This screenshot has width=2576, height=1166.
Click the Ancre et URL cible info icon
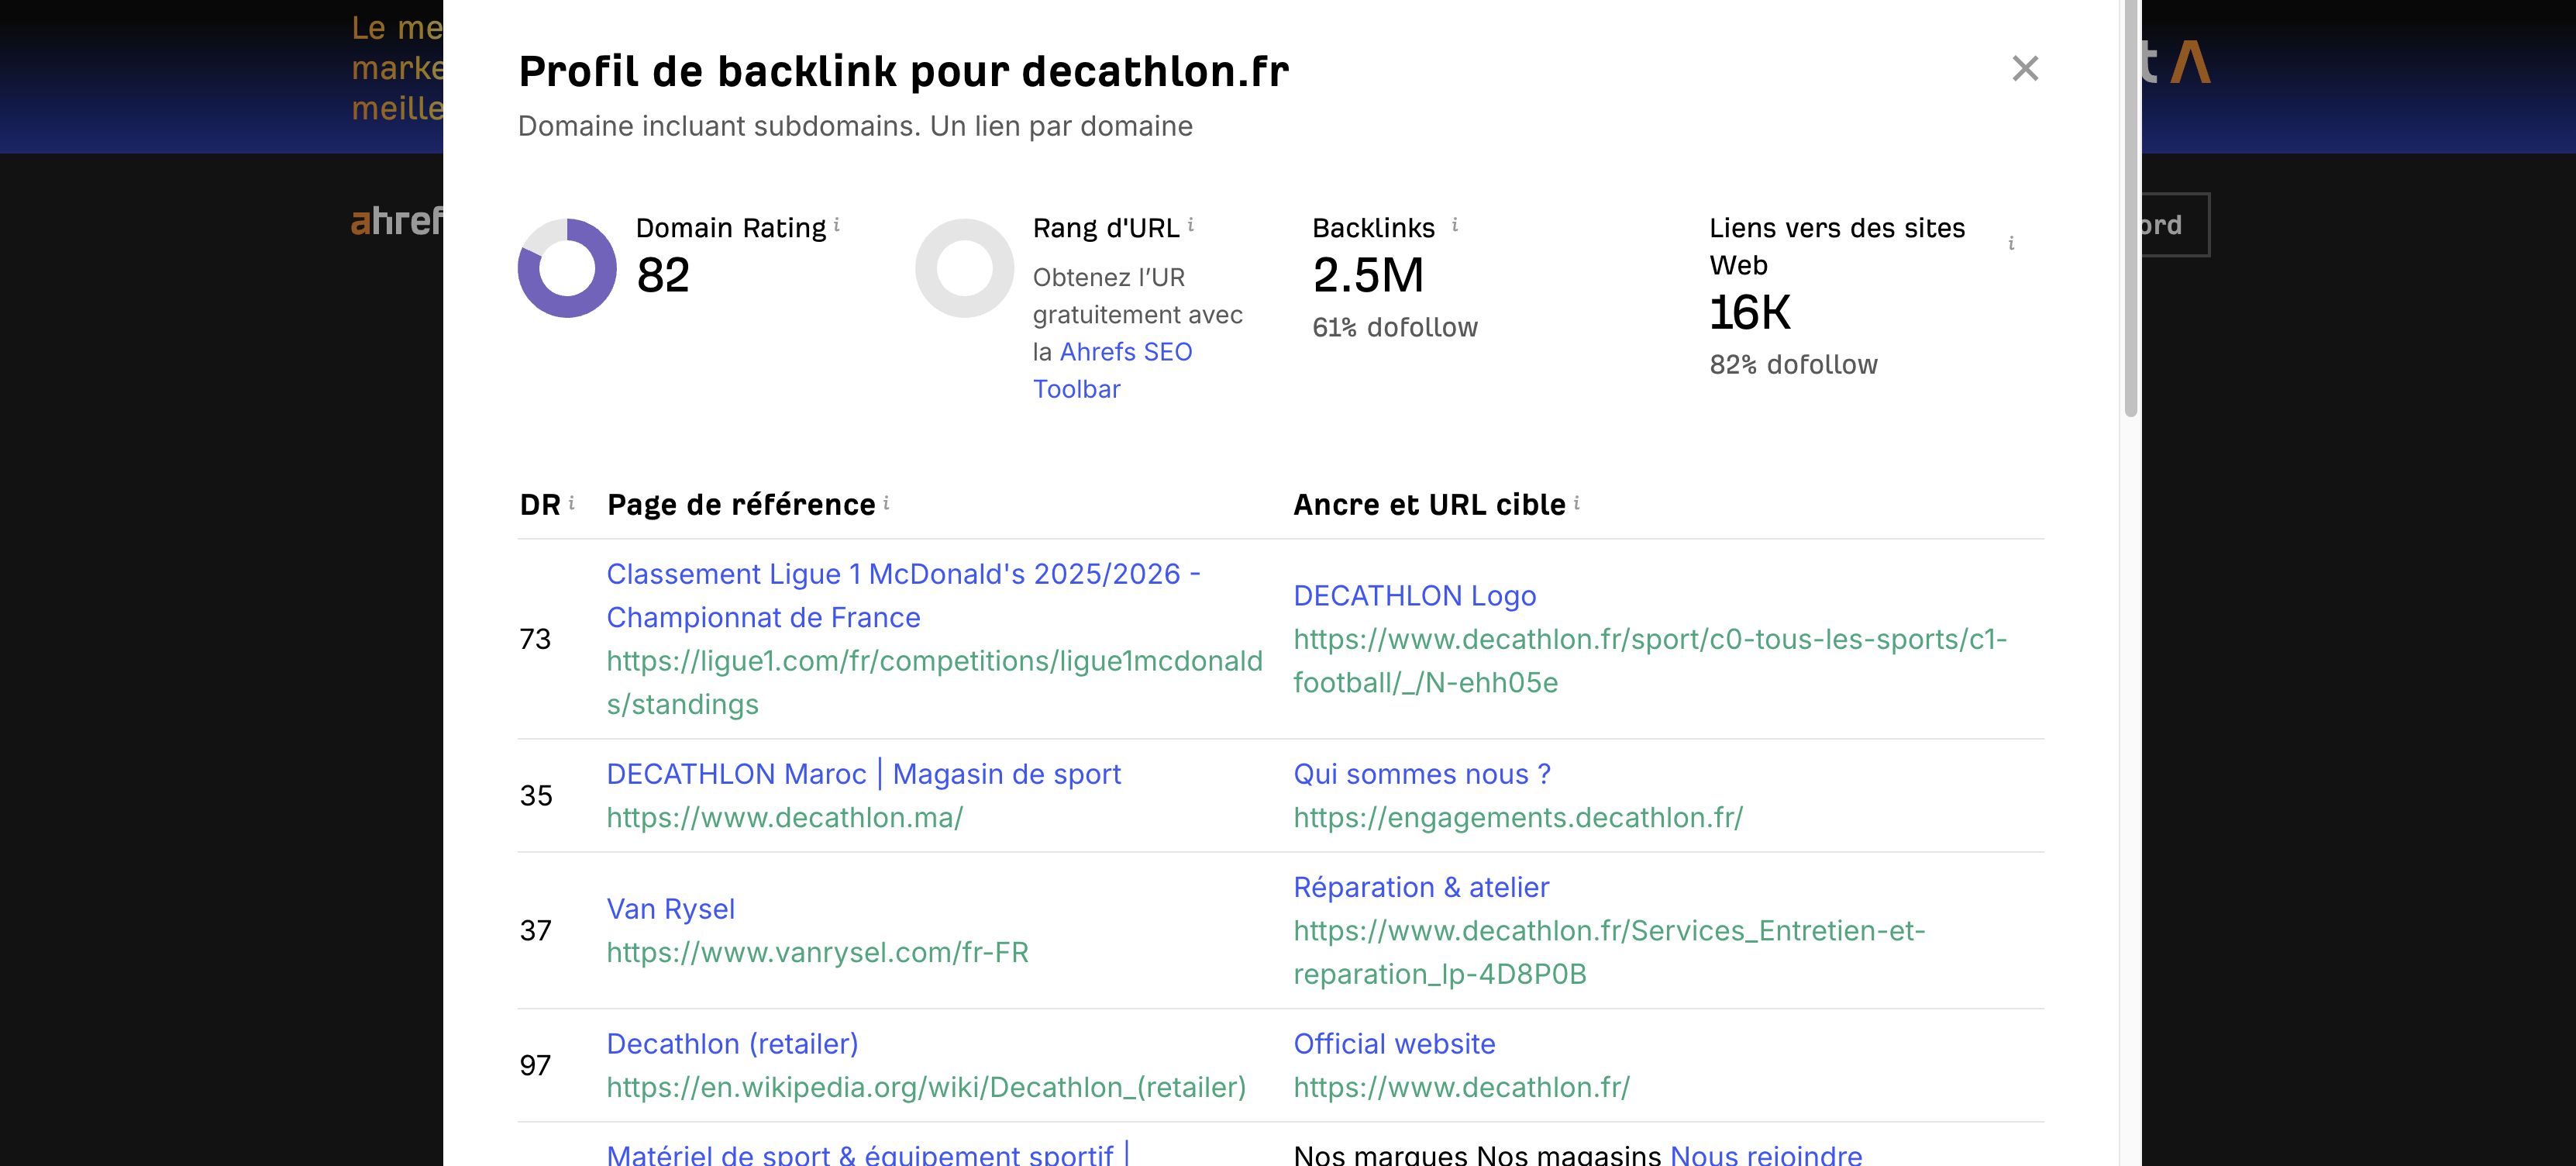[x=1577, y=502]
